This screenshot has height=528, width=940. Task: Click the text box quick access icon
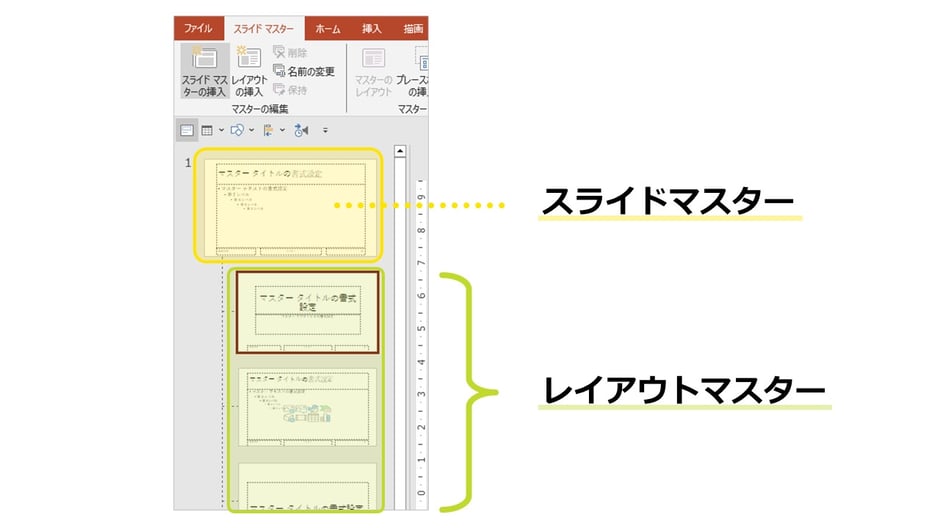click(x=186, y=130)
